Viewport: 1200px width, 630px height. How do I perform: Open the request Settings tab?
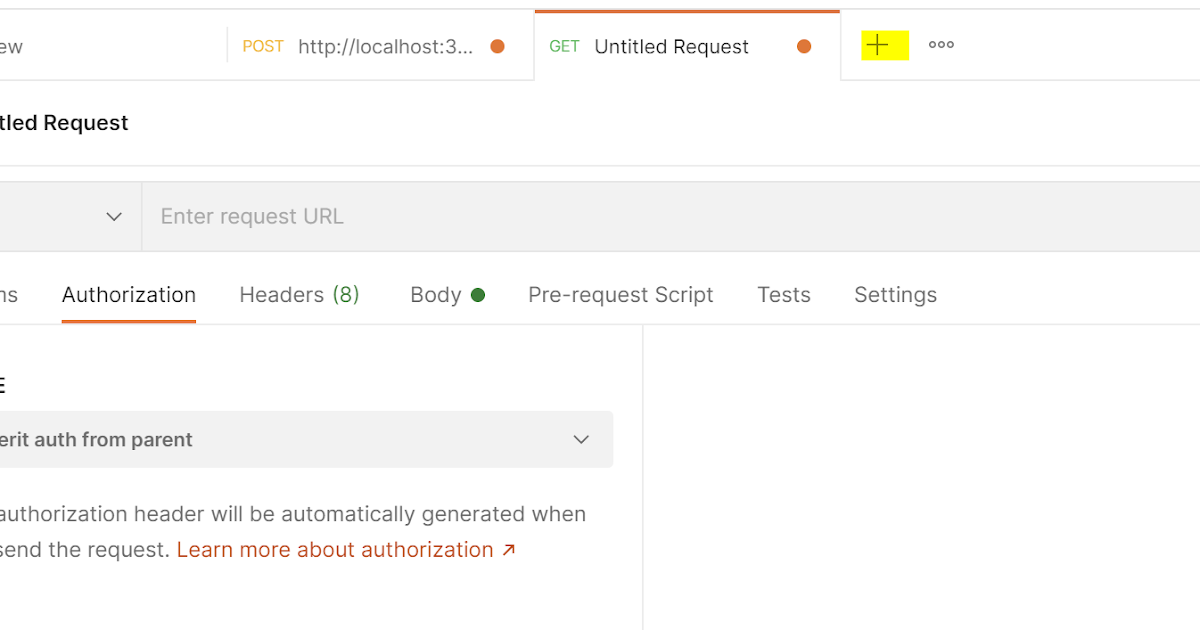click(x=895, y=294)
